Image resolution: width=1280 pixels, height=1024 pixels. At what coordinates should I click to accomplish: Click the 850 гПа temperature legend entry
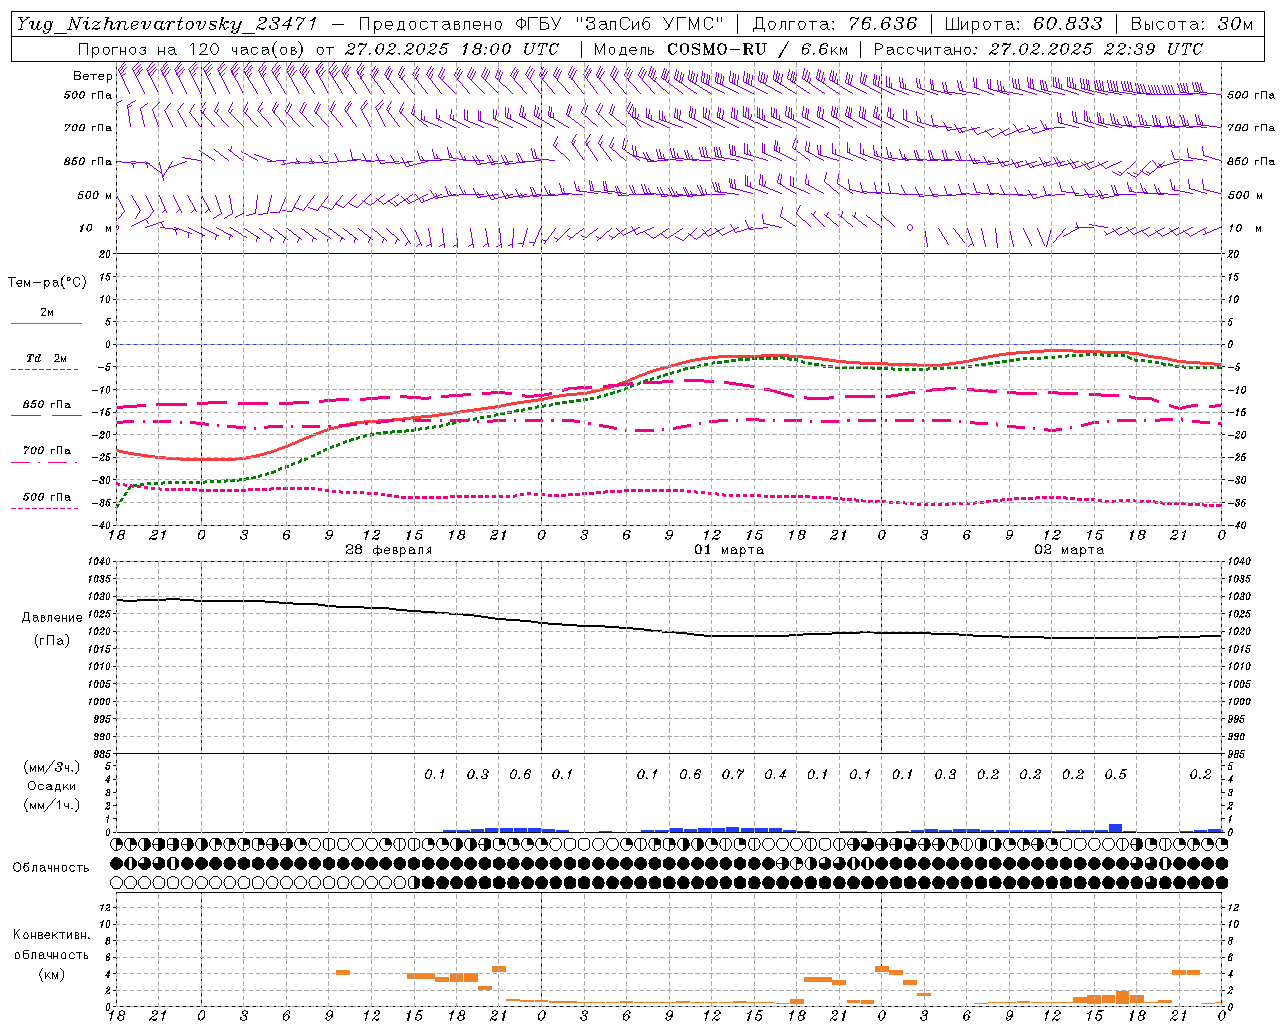(x=46, y=405)
